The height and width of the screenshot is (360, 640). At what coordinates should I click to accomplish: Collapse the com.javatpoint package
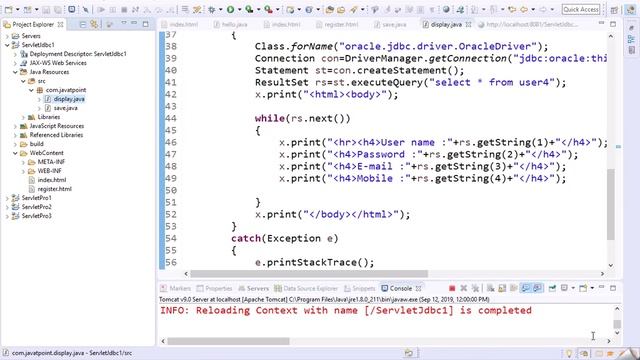[31, 90]
